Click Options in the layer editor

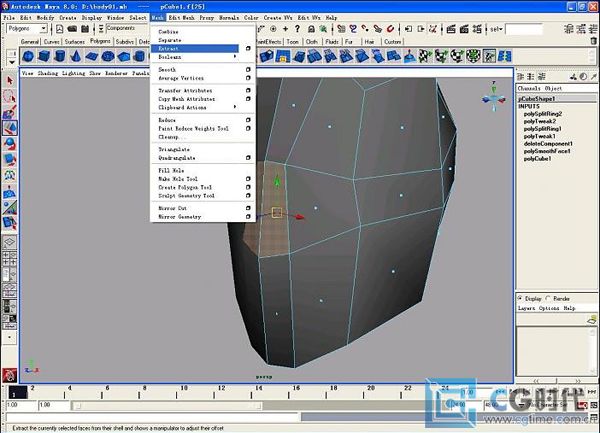pyautogui.click(x=549, y=308)
